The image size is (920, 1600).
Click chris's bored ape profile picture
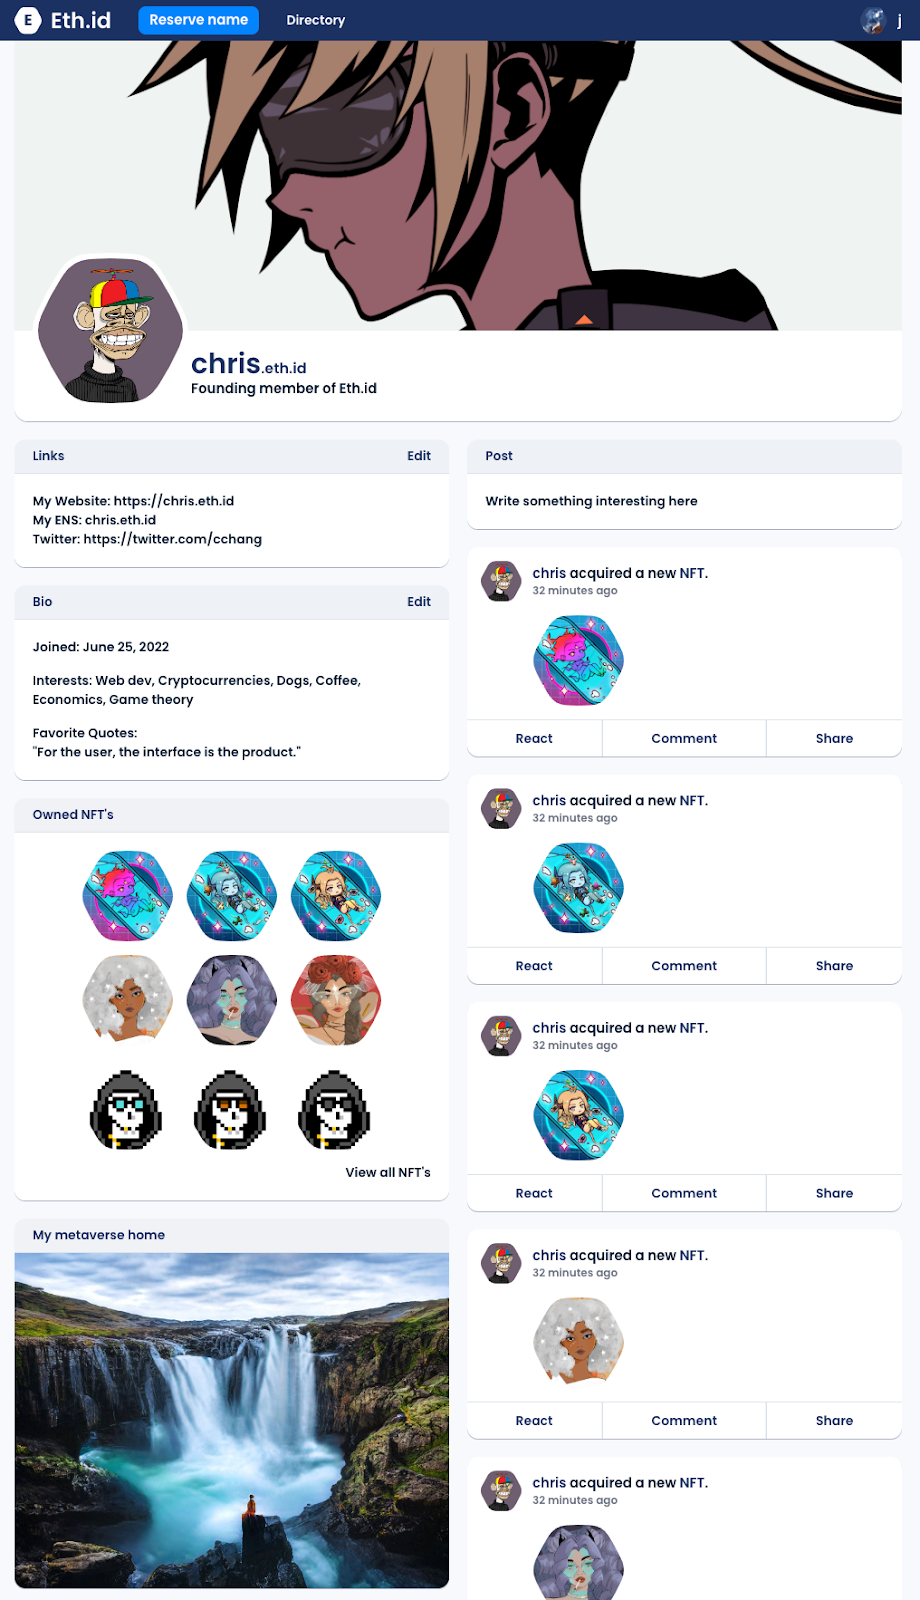tap(111, 332)
